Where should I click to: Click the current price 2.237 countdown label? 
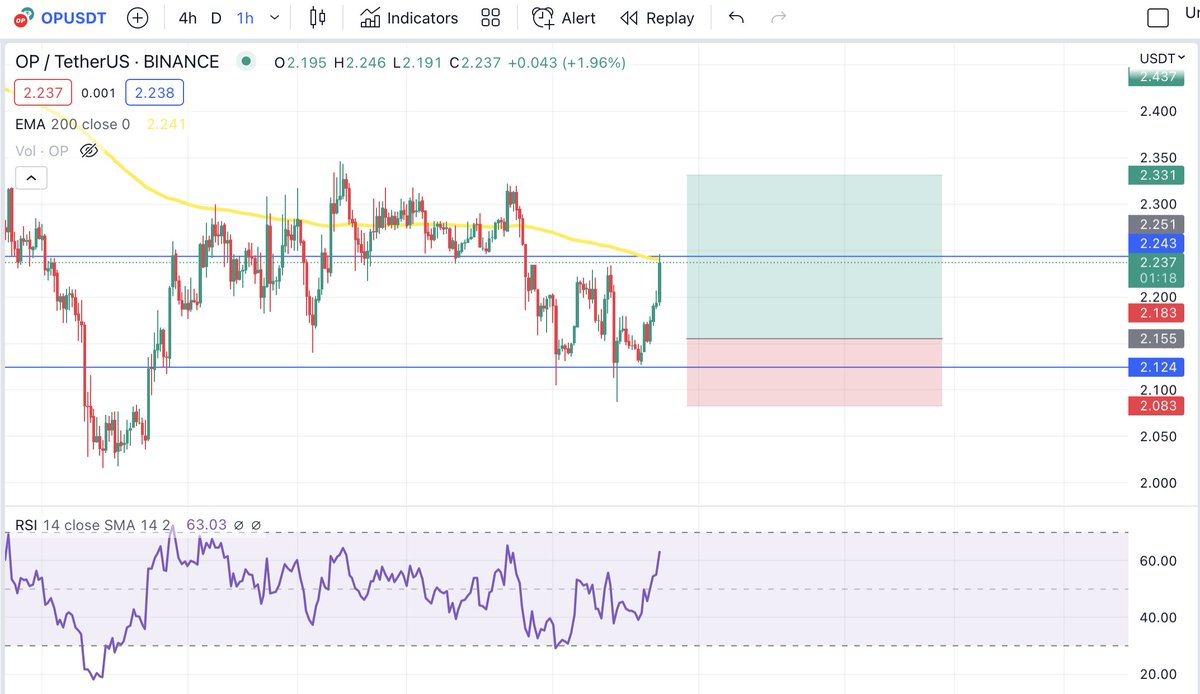point(1156,270)
